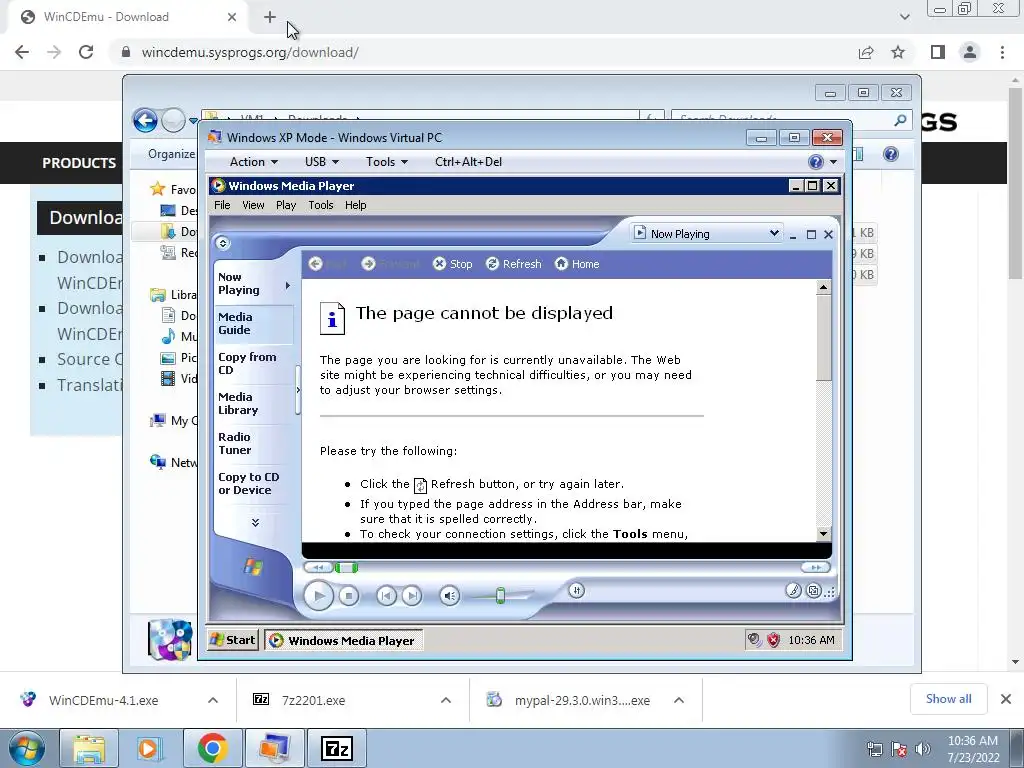Show more taskbar features via double chevron
This screenshot has height=768, width=1024.
click(255, 522)
